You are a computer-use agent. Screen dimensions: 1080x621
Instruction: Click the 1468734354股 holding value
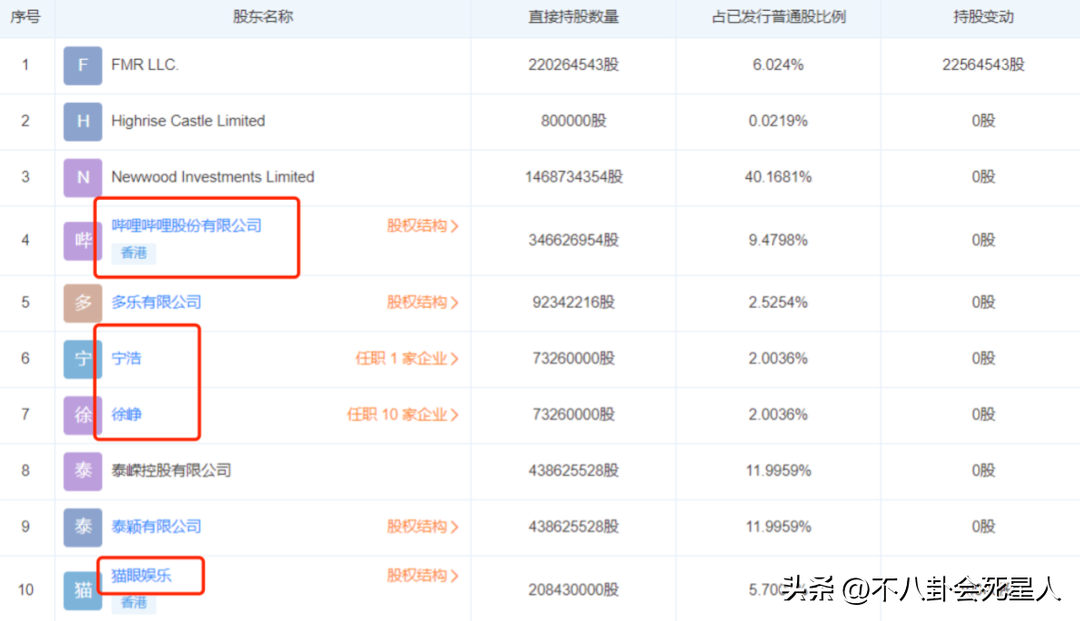tap(574, 177)
